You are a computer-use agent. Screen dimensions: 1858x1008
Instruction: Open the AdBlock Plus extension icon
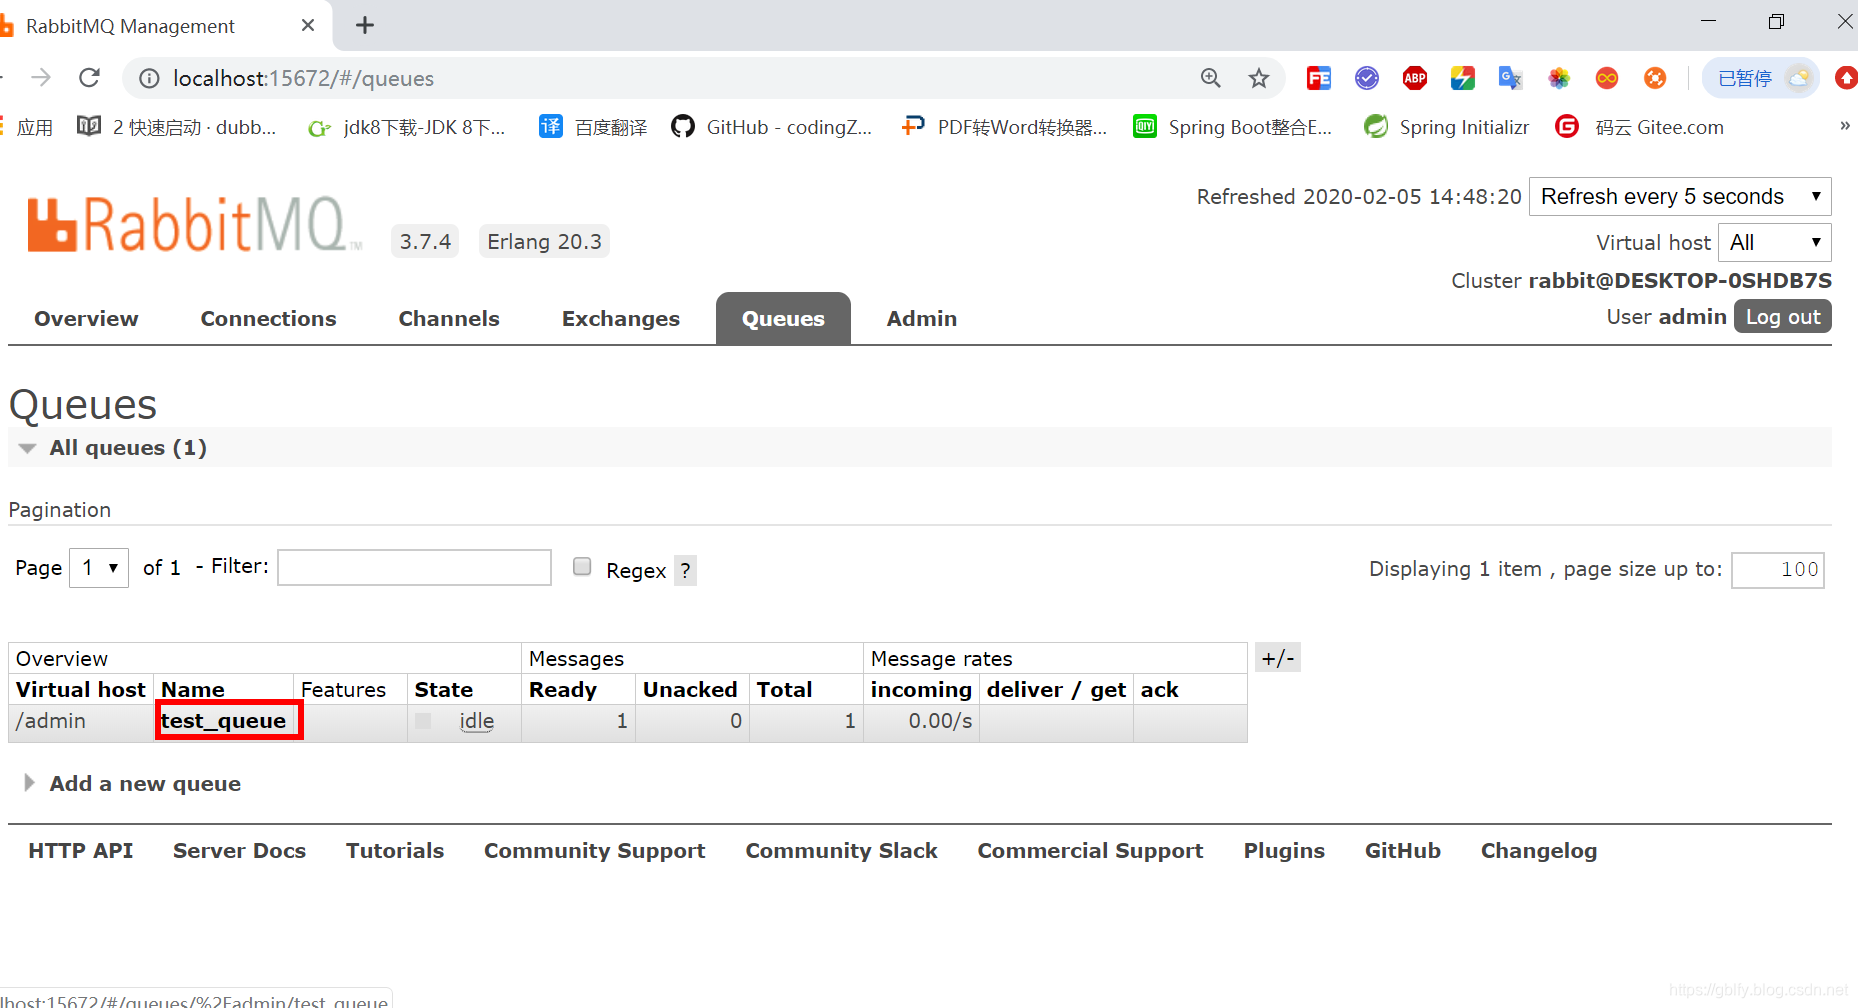1415,78
